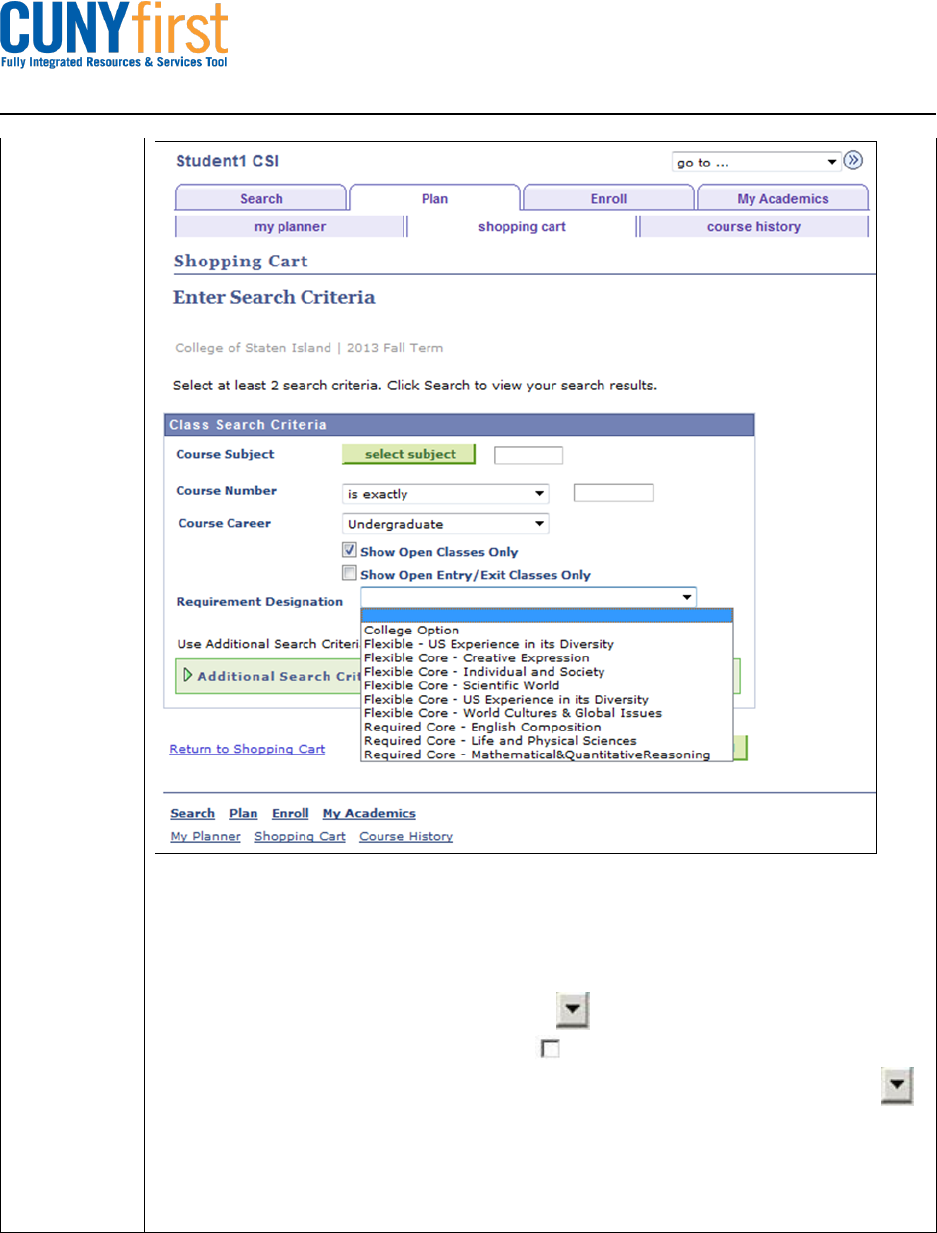
Task: Click the select subject button
Action: (x=410, y=454)
